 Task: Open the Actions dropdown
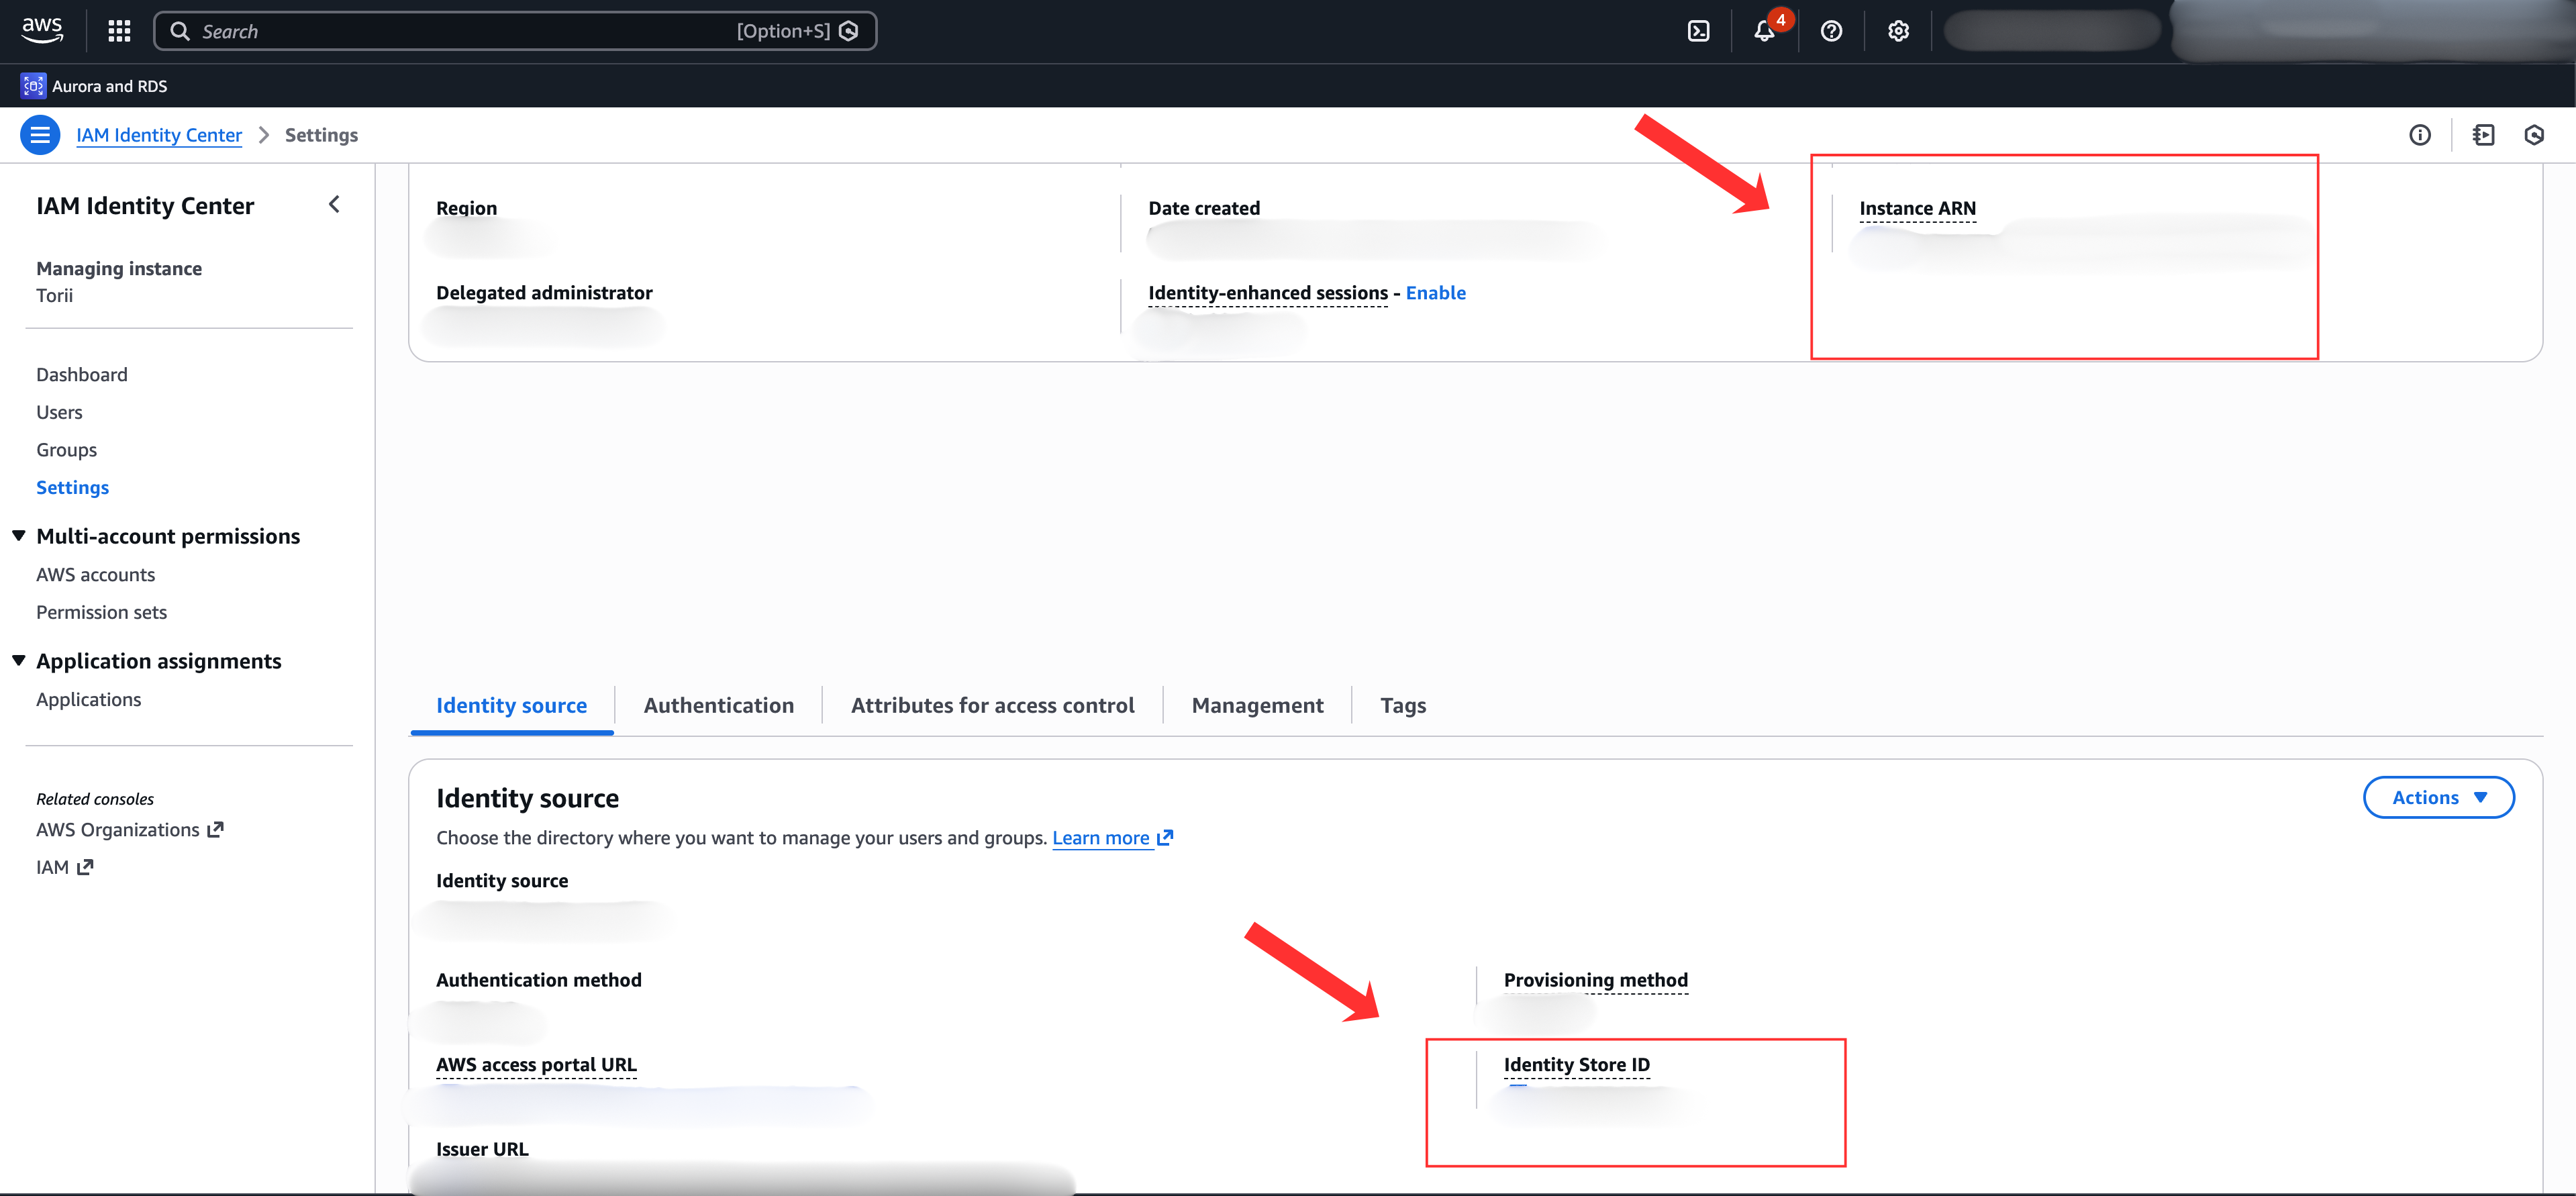pos(2438,797)
